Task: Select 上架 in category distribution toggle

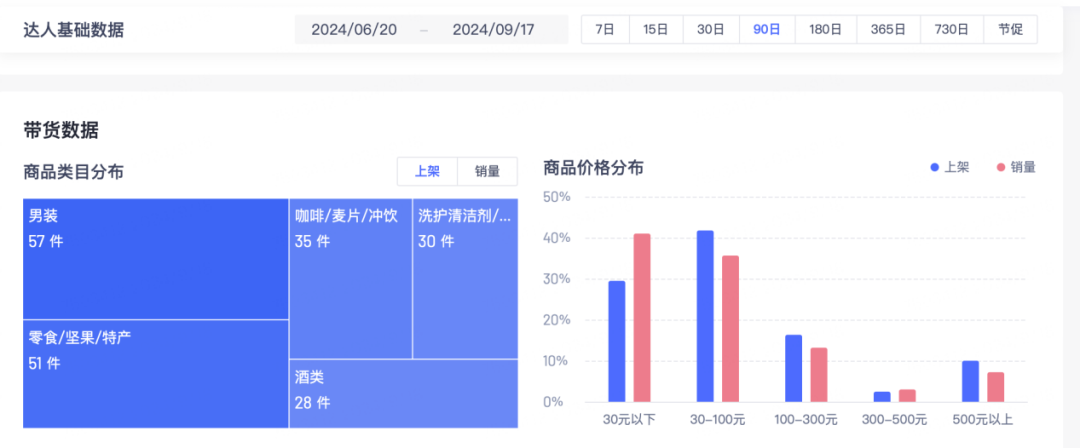Action: (x=427, y=171)
